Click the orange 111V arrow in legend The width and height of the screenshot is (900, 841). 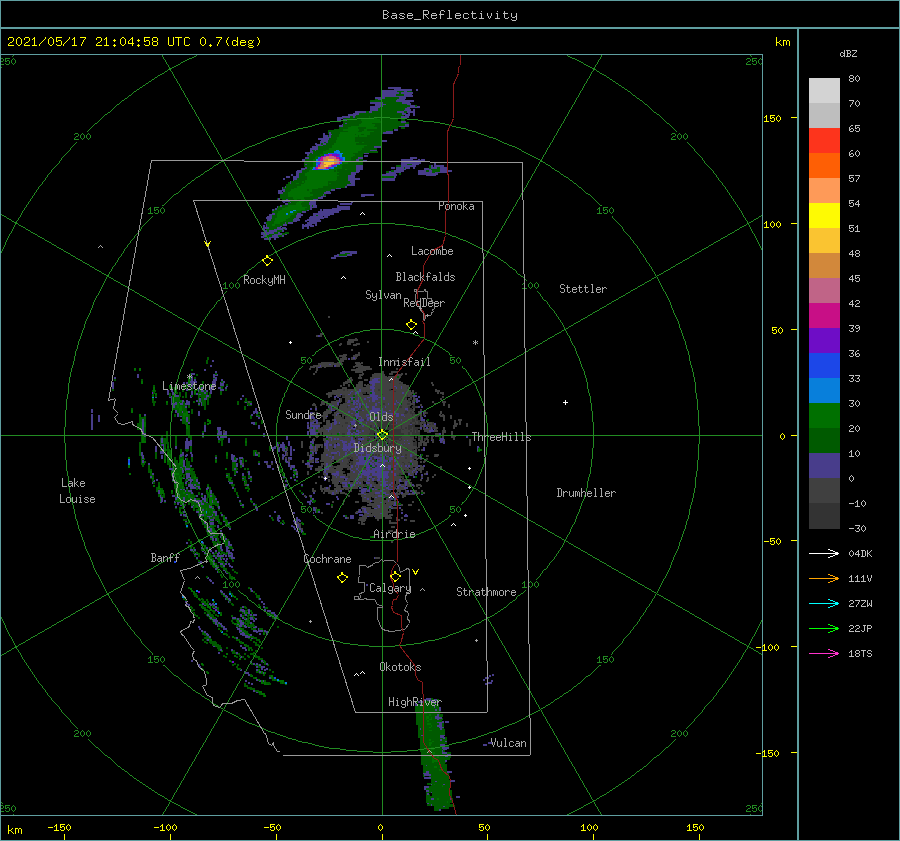(824, 579)
